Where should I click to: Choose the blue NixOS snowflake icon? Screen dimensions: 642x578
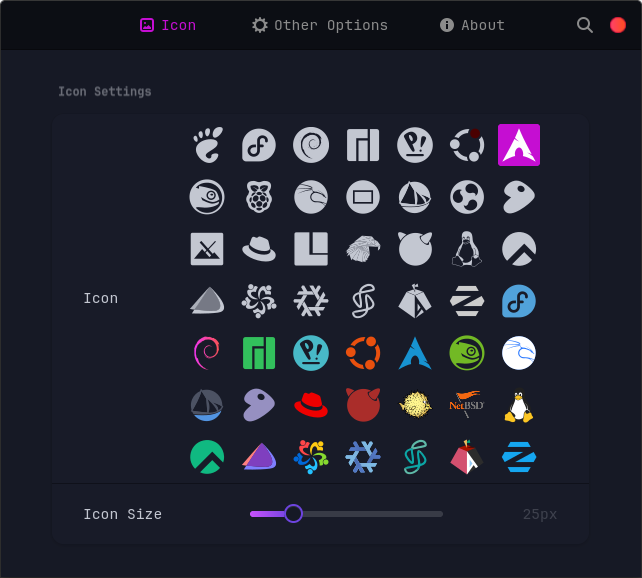click(363, 457)
